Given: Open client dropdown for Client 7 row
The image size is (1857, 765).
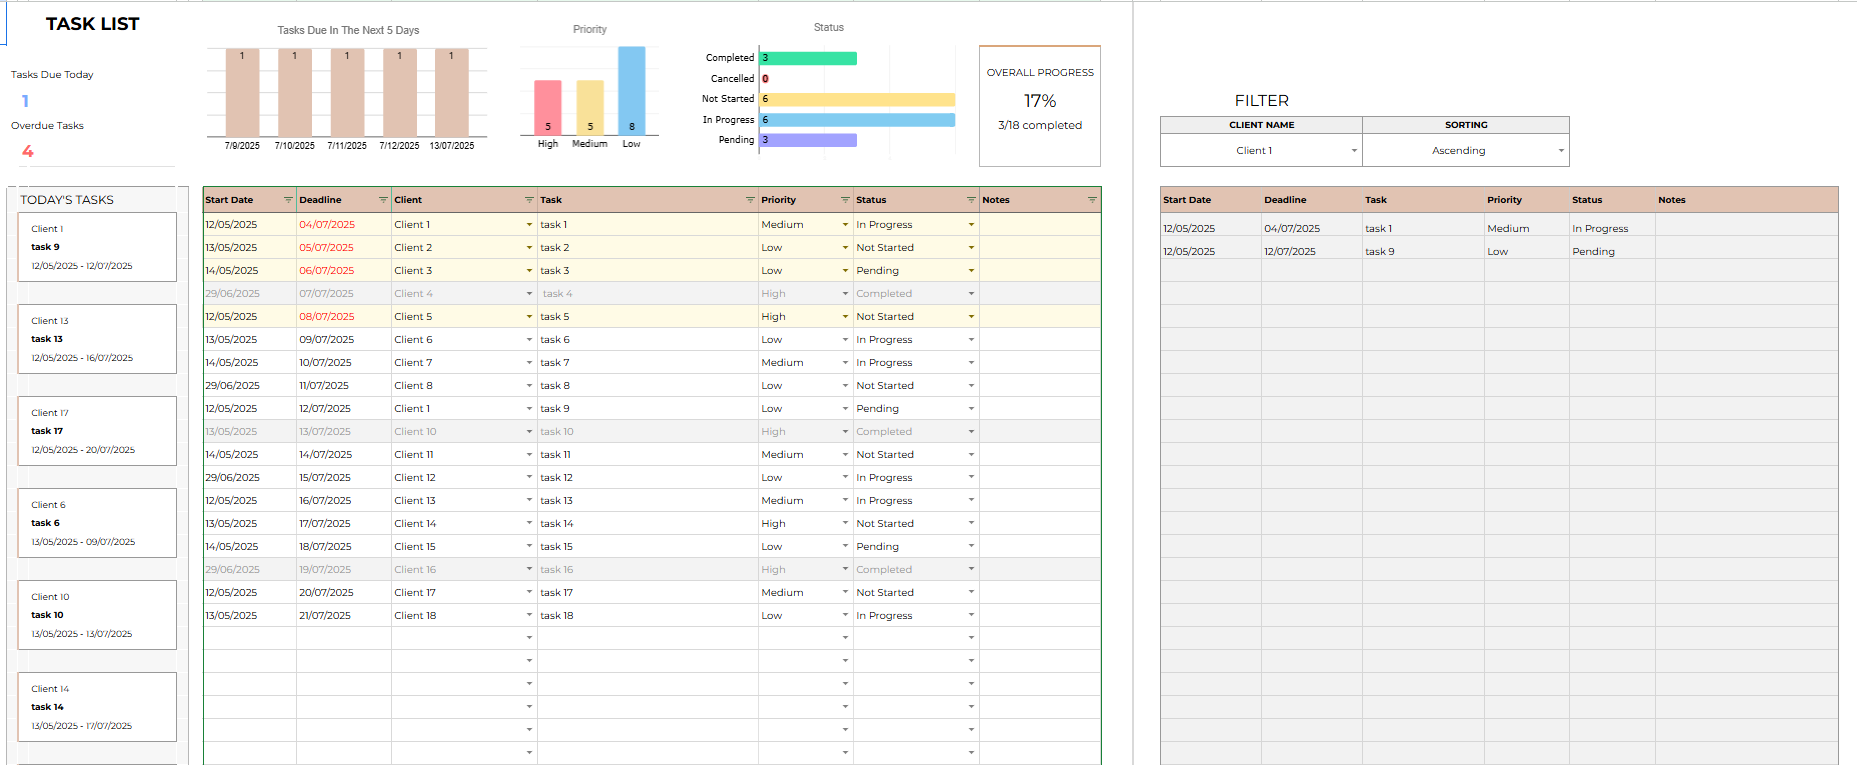Looking at the screenshot, I should coord(529,363).
